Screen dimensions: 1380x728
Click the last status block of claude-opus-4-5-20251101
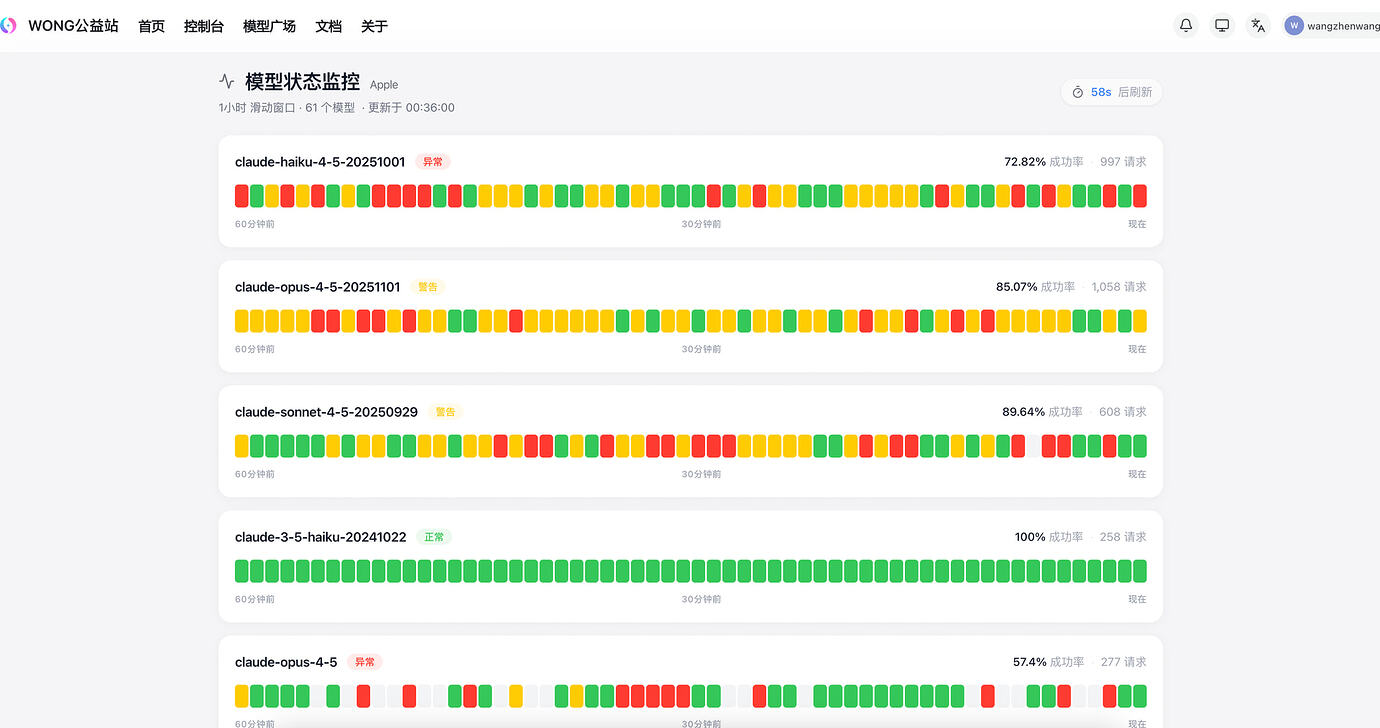(x=1140, y=321)
